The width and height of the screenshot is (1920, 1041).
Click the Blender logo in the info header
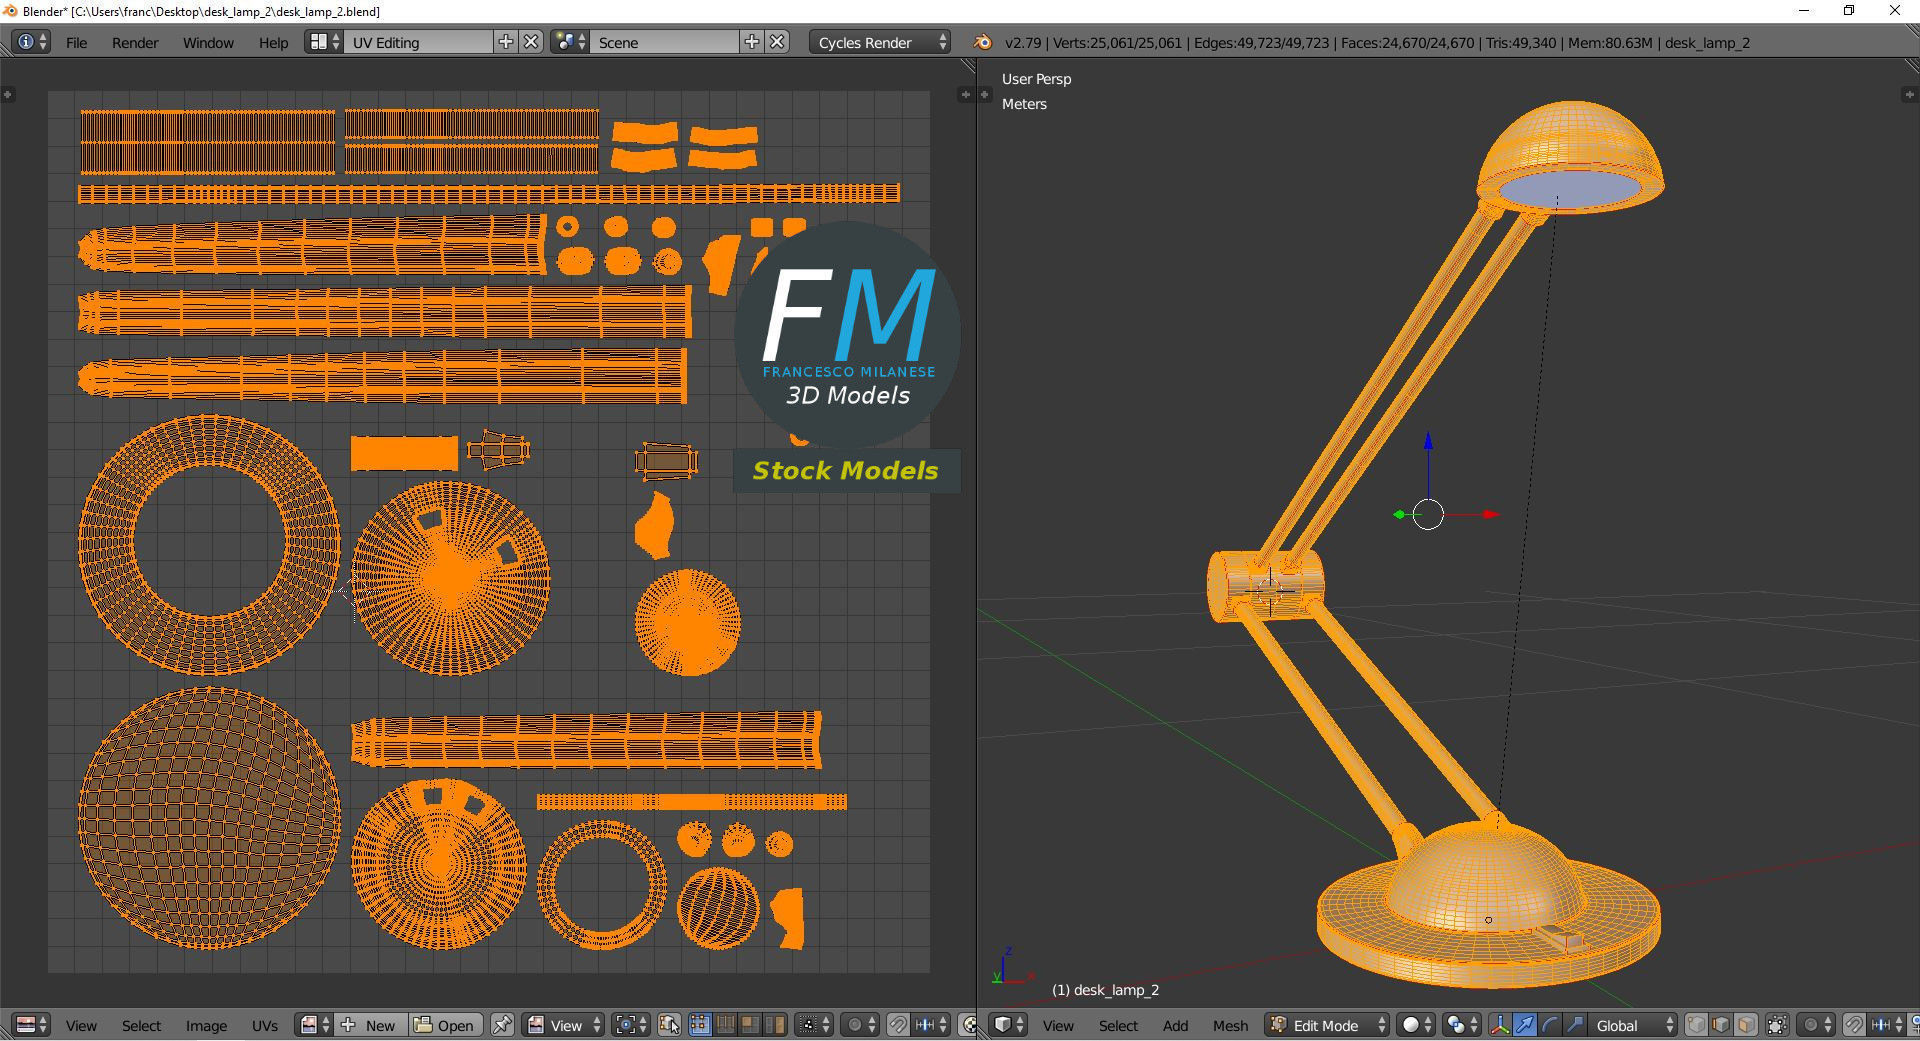(982, 42)
